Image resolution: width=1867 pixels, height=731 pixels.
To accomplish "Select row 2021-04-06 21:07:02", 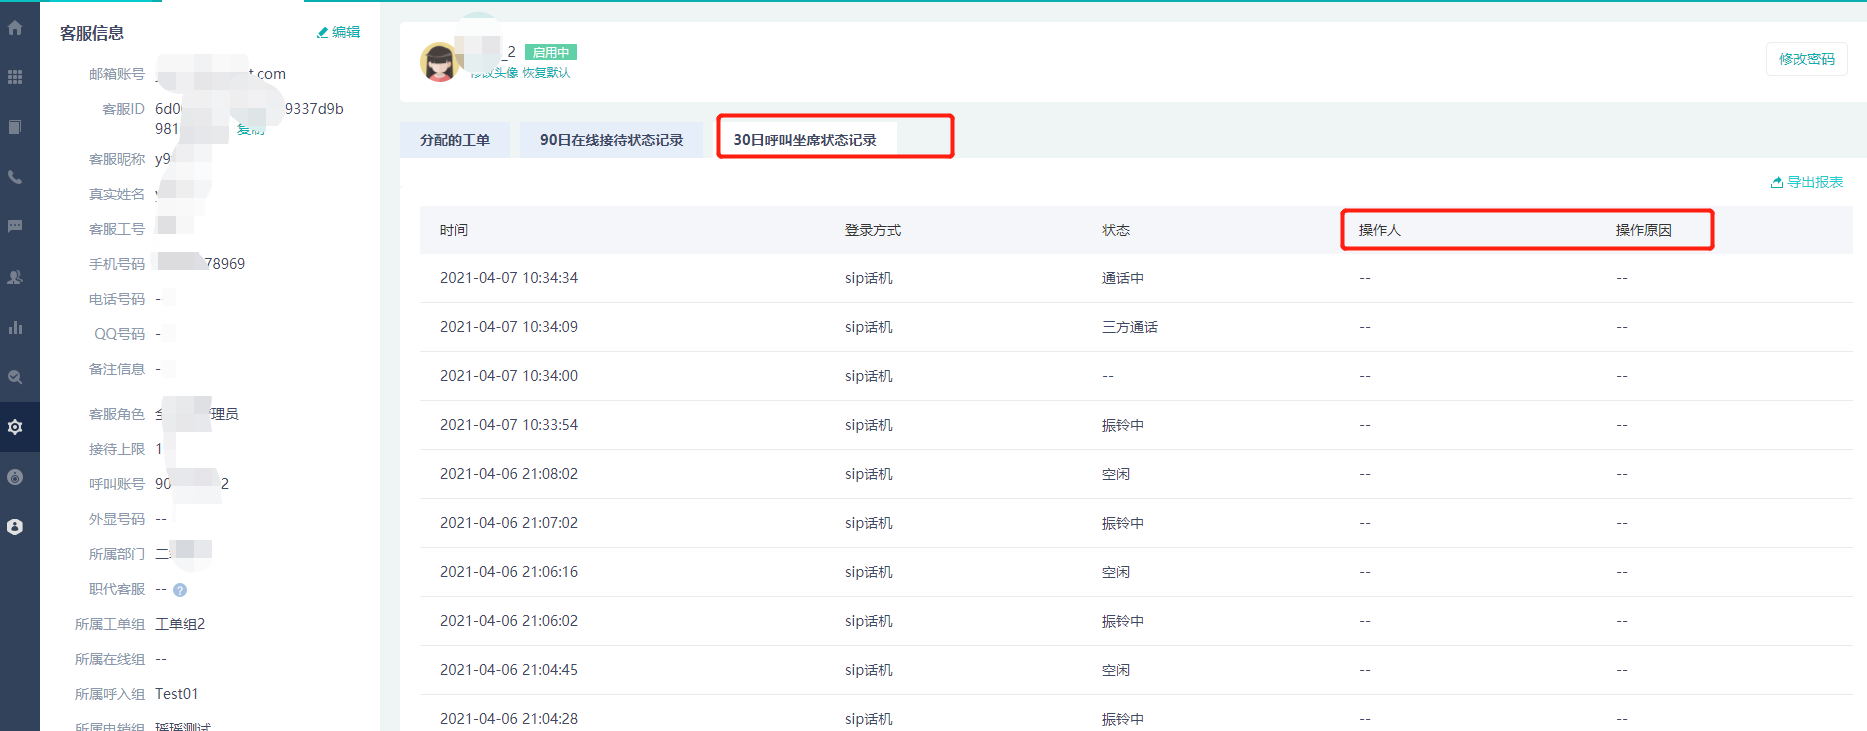I will (1136, 523).
